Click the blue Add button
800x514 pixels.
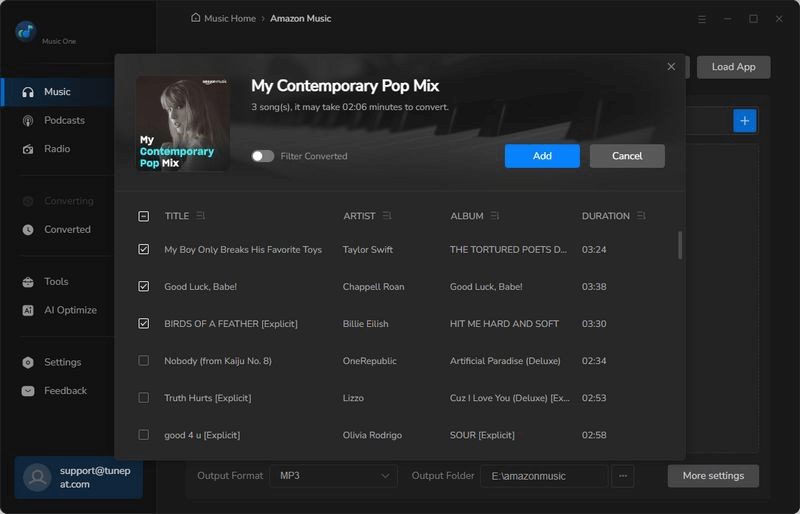point(542,156)
